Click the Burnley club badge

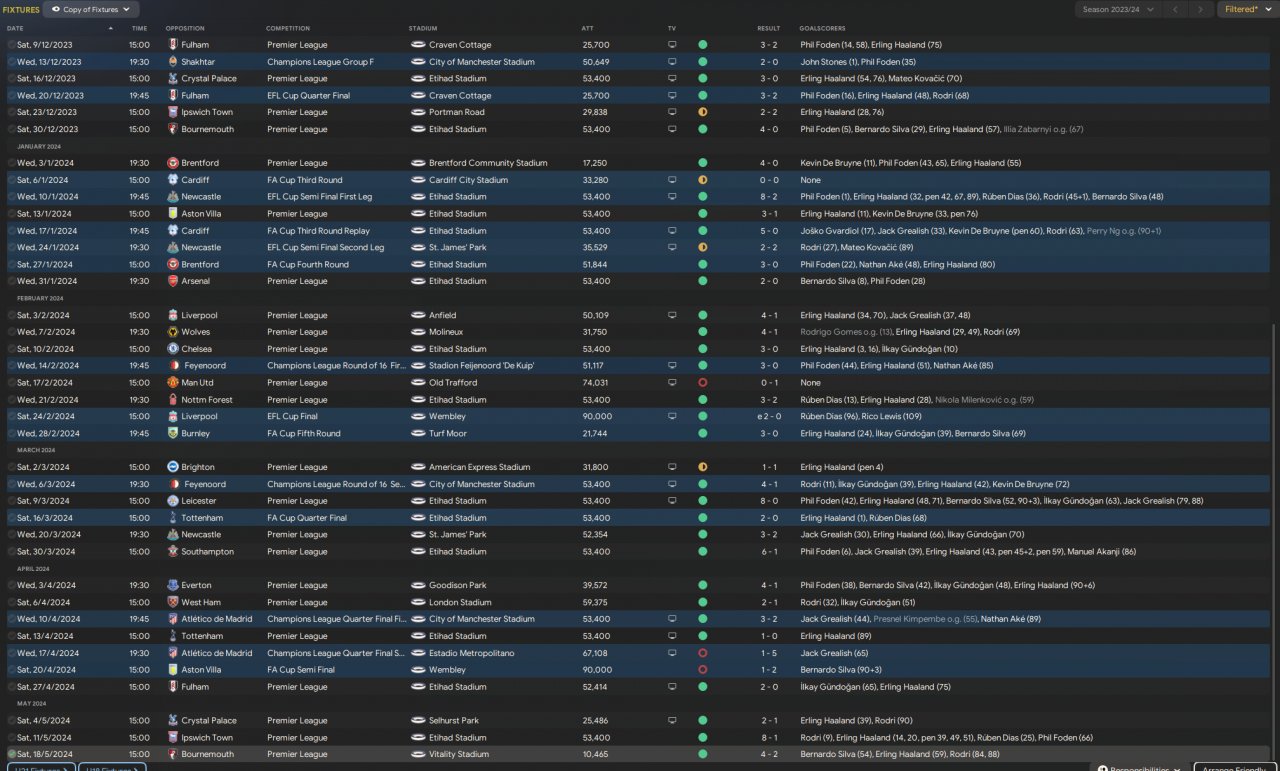(173, 433)
